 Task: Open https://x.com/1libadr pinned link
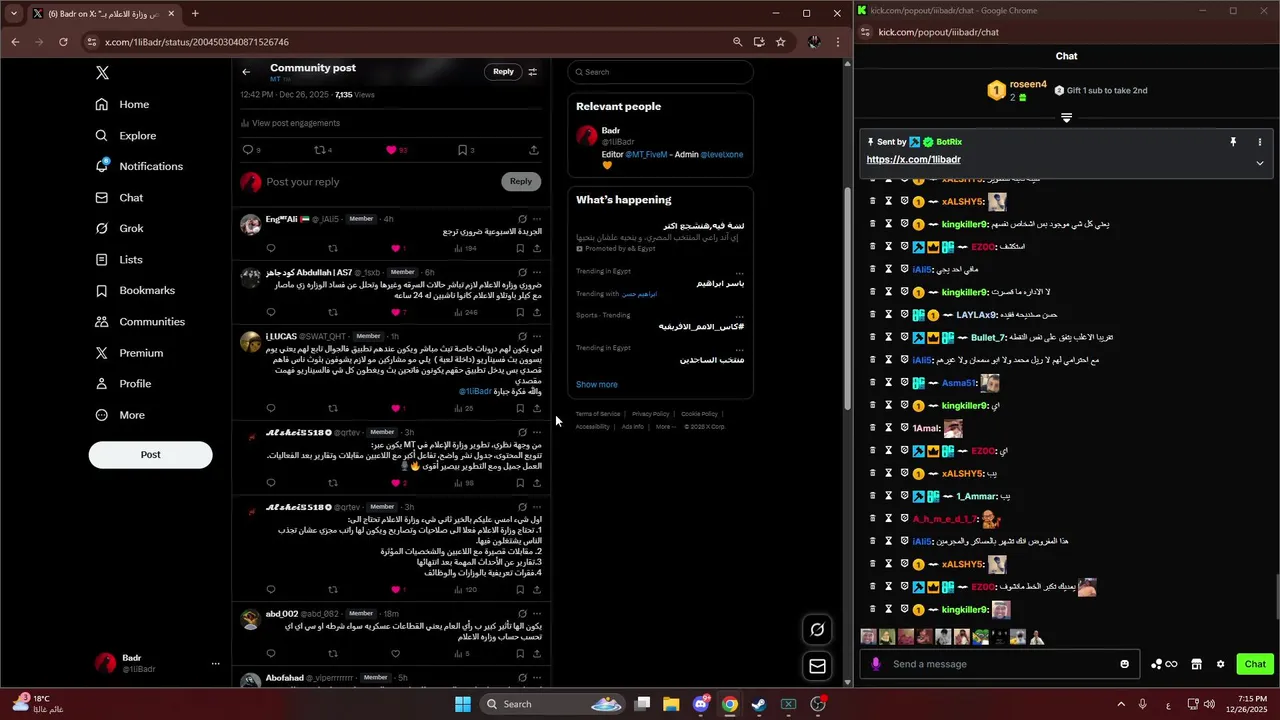(913, 159)
